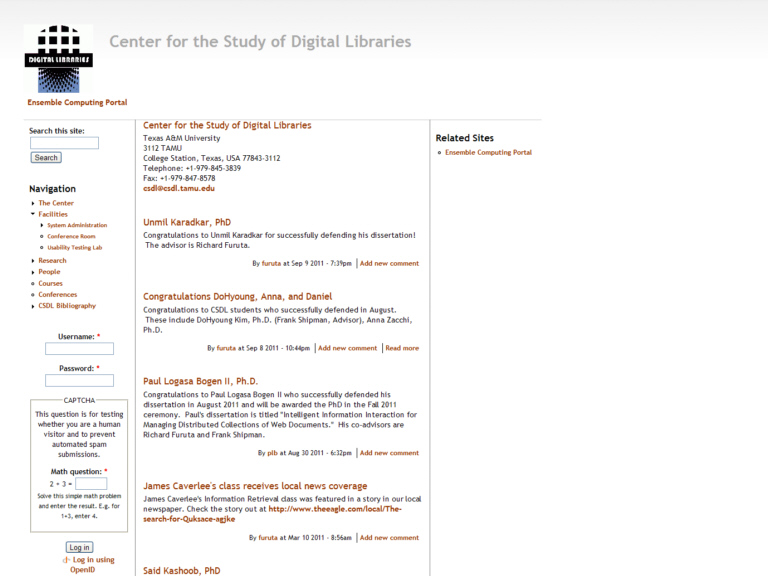Open plb author link dated Aug 30 2011
The height and width of the screenshot is (576, 768).
click(272, 453)
